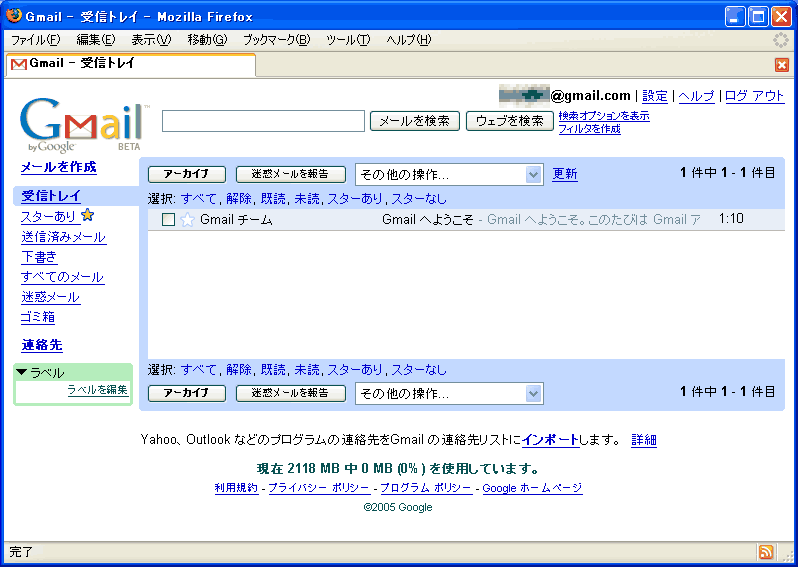Image resolution: width=798 pixels, height=567 pixels.
Task: Click the Gmail envelope favicon on tab
Action: [x=18, y=64]
